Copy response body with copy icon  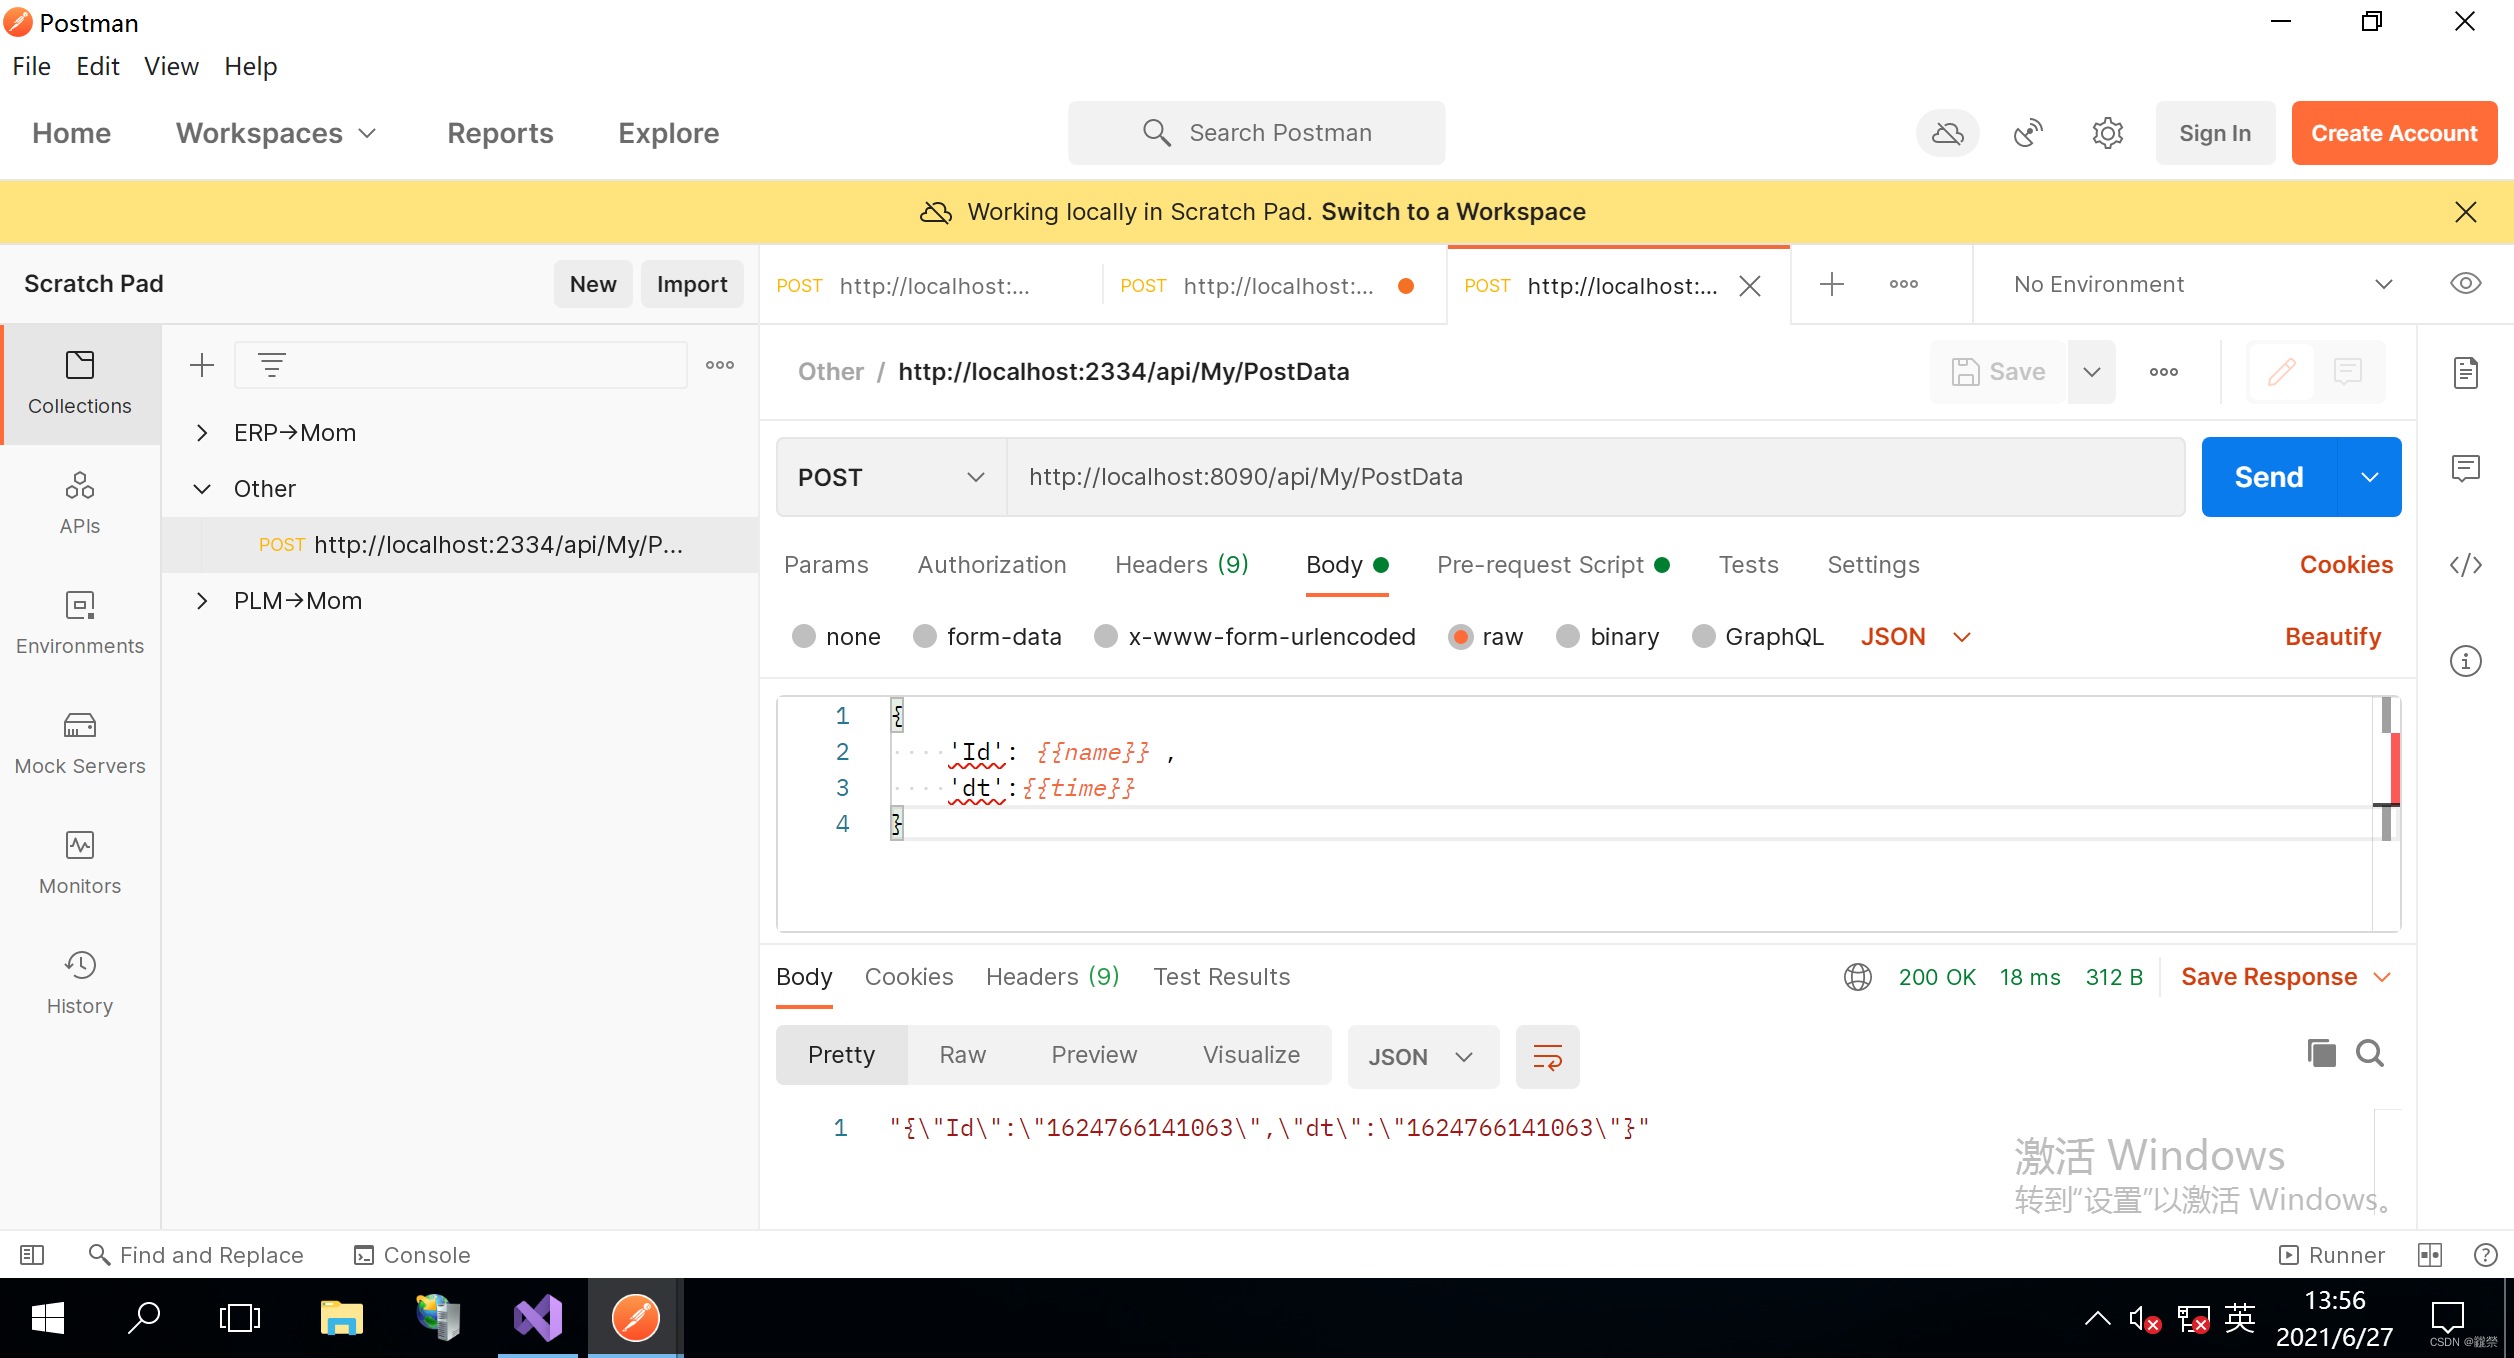pos(2321,1053)
